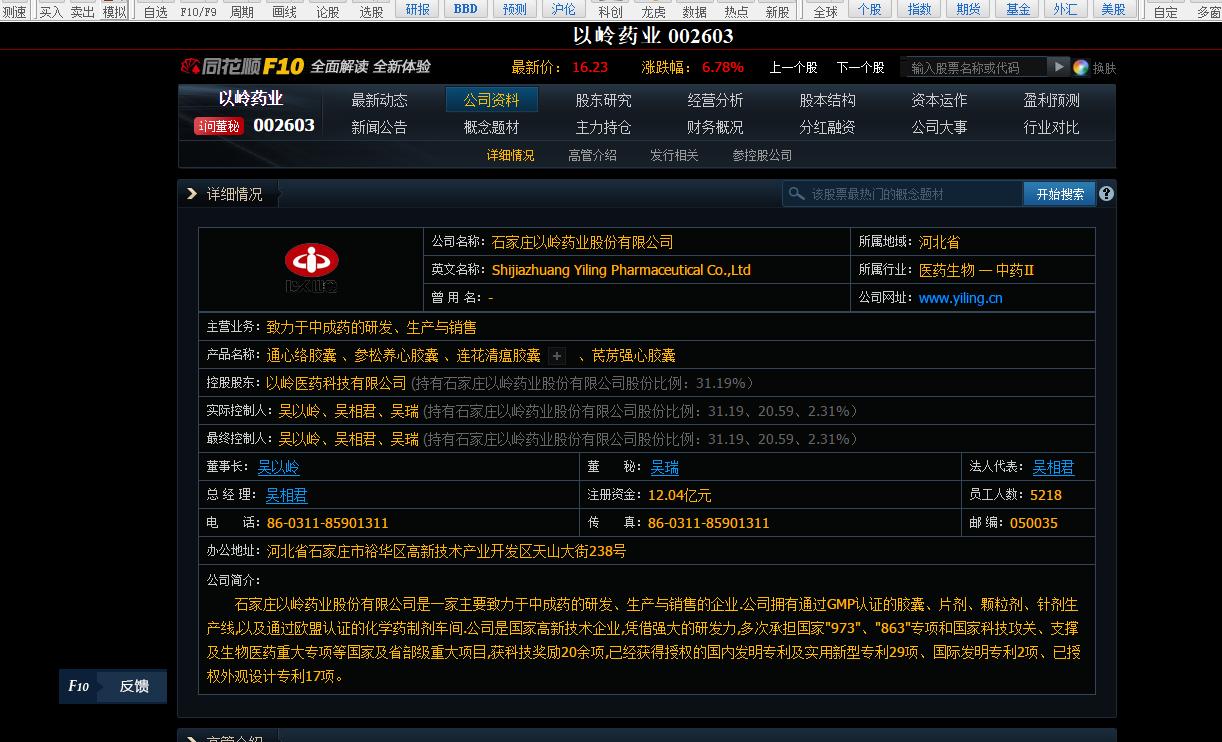
Task: Switch to the 股东研究 tab
Action: tap(605, 99)
